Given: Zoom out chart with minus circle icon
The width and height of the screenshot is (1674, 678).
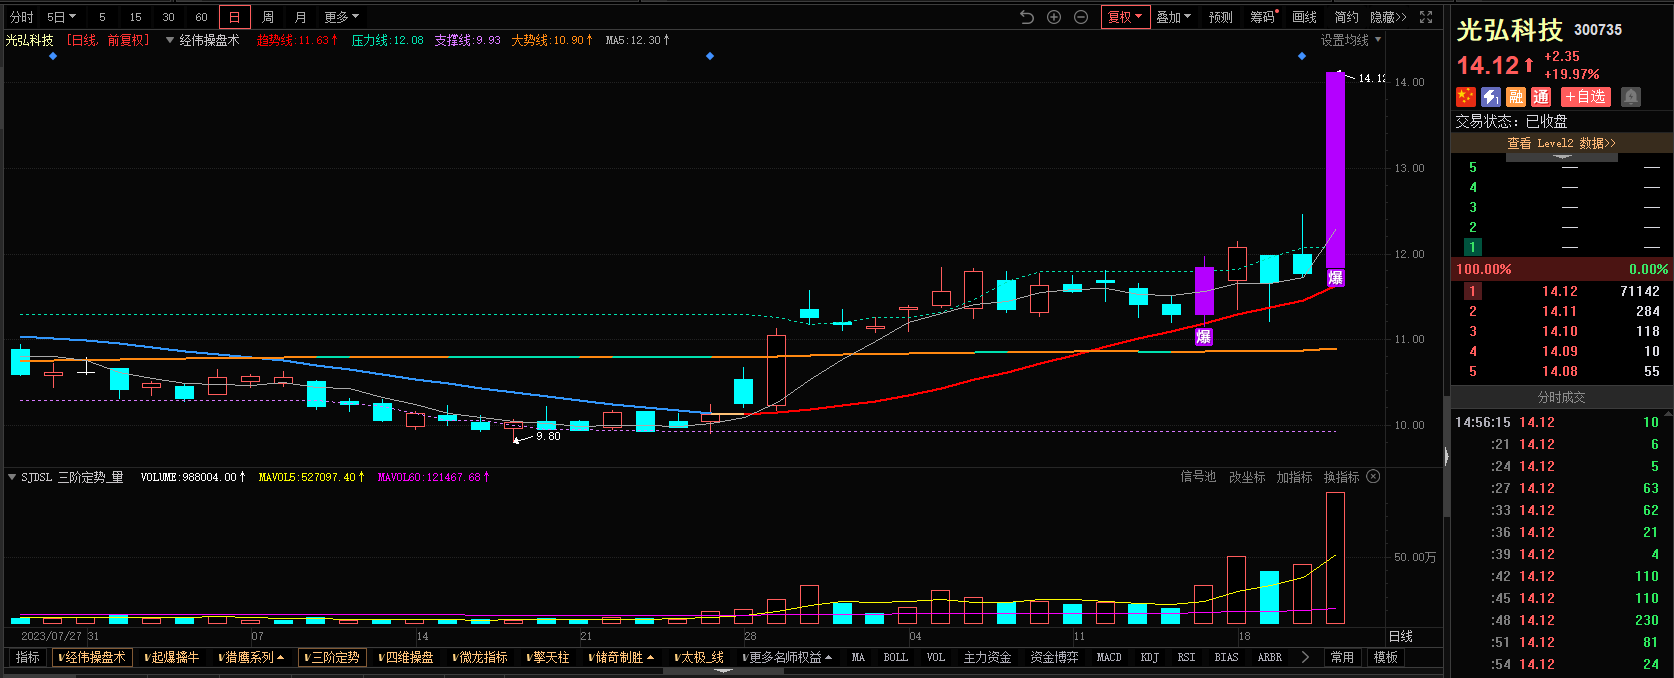Looking at the screenshot, I should pyautogui.click(x=1081, y=17).
